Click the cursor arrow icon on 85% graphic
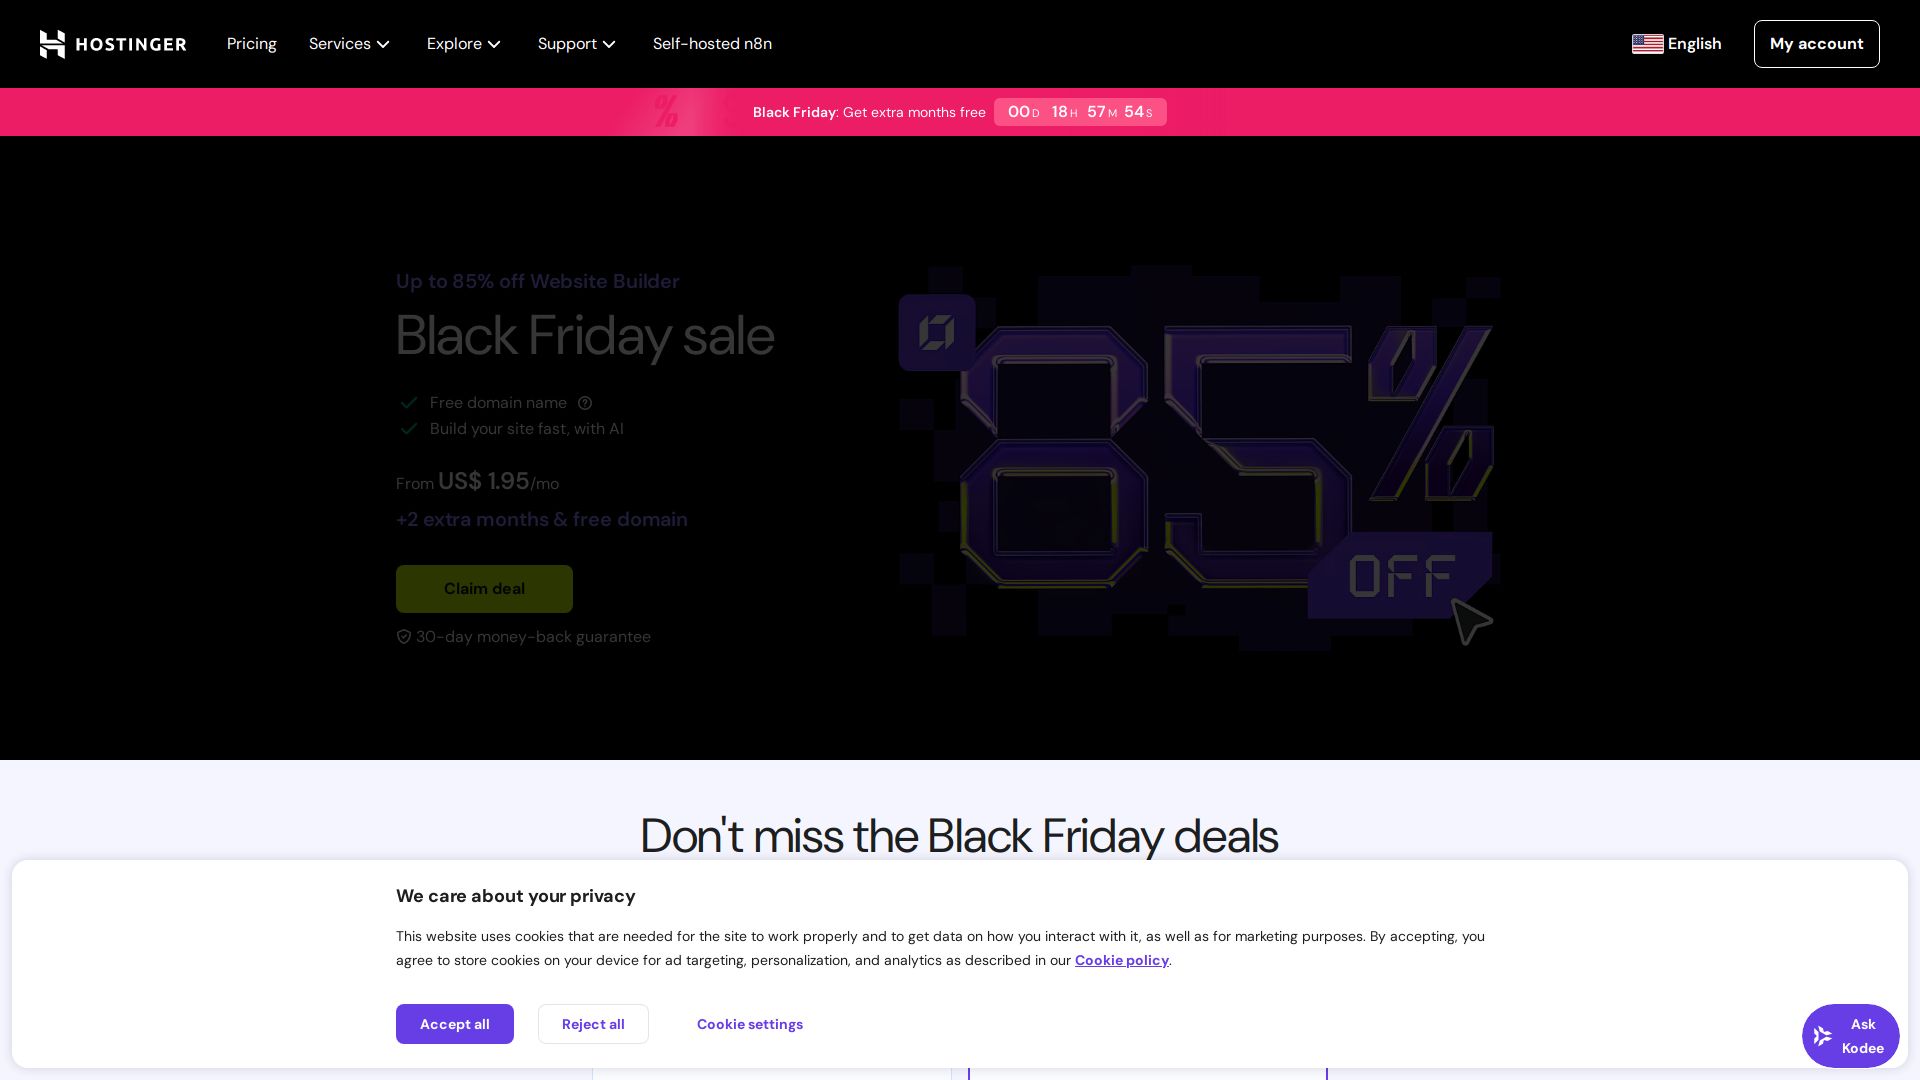The image size is (1920, 1080). [1471, 621]
